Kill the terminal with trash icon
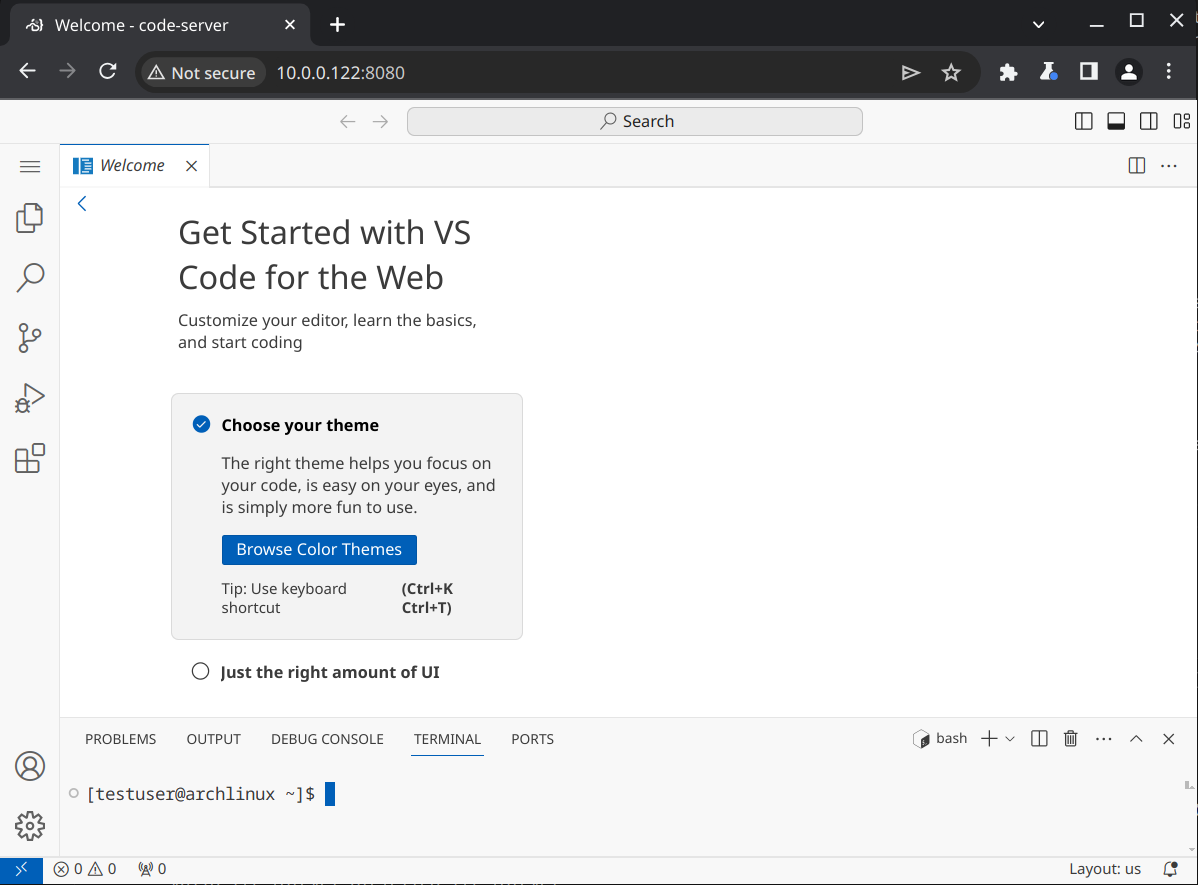The height and width of the screenshot is (885, 1198). [x=1071, y=738]
